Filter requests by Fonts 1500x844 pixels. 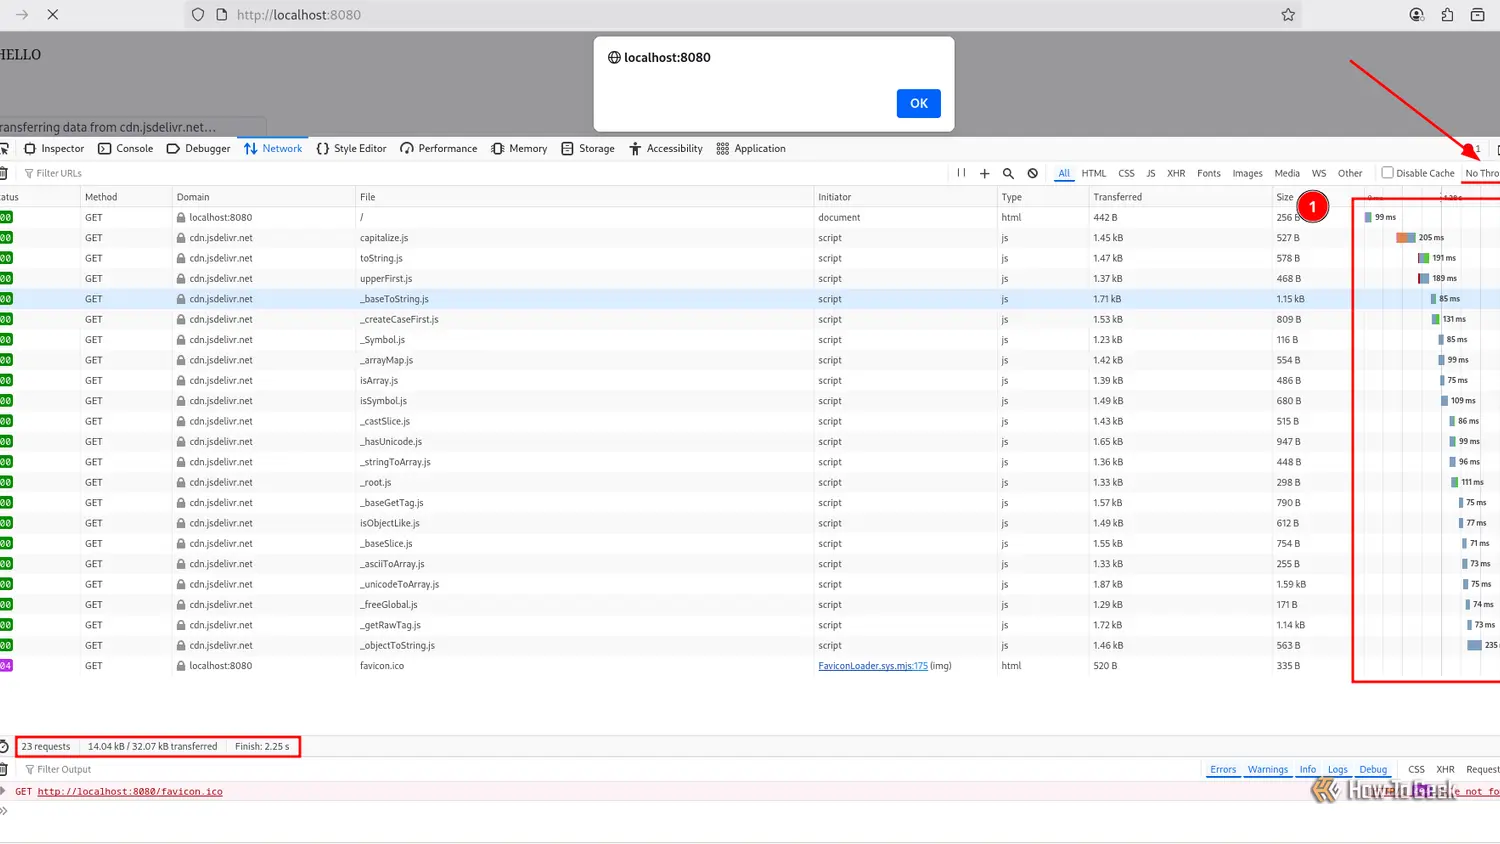pos(1209,173)
